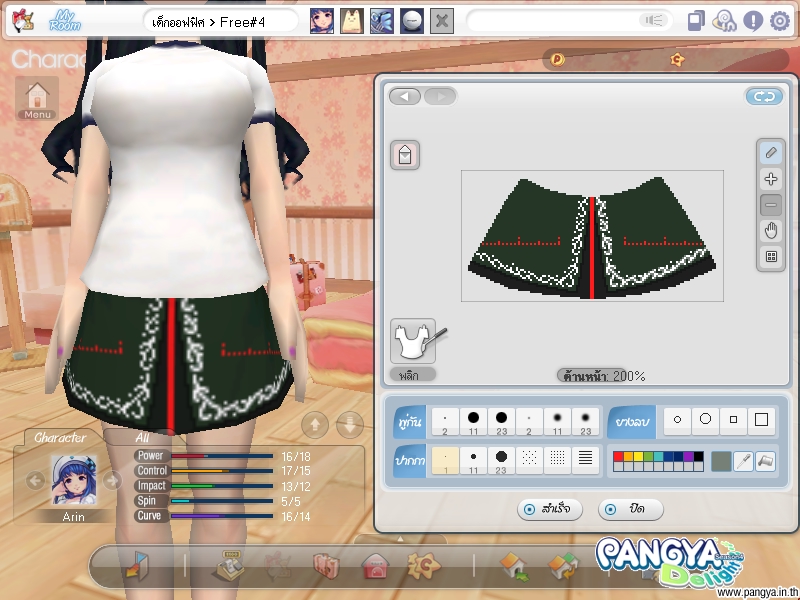The height and width of the screenshot is (600, 800).
Task: Select the tan cat avatar in top bar
Action: [352, 21]
